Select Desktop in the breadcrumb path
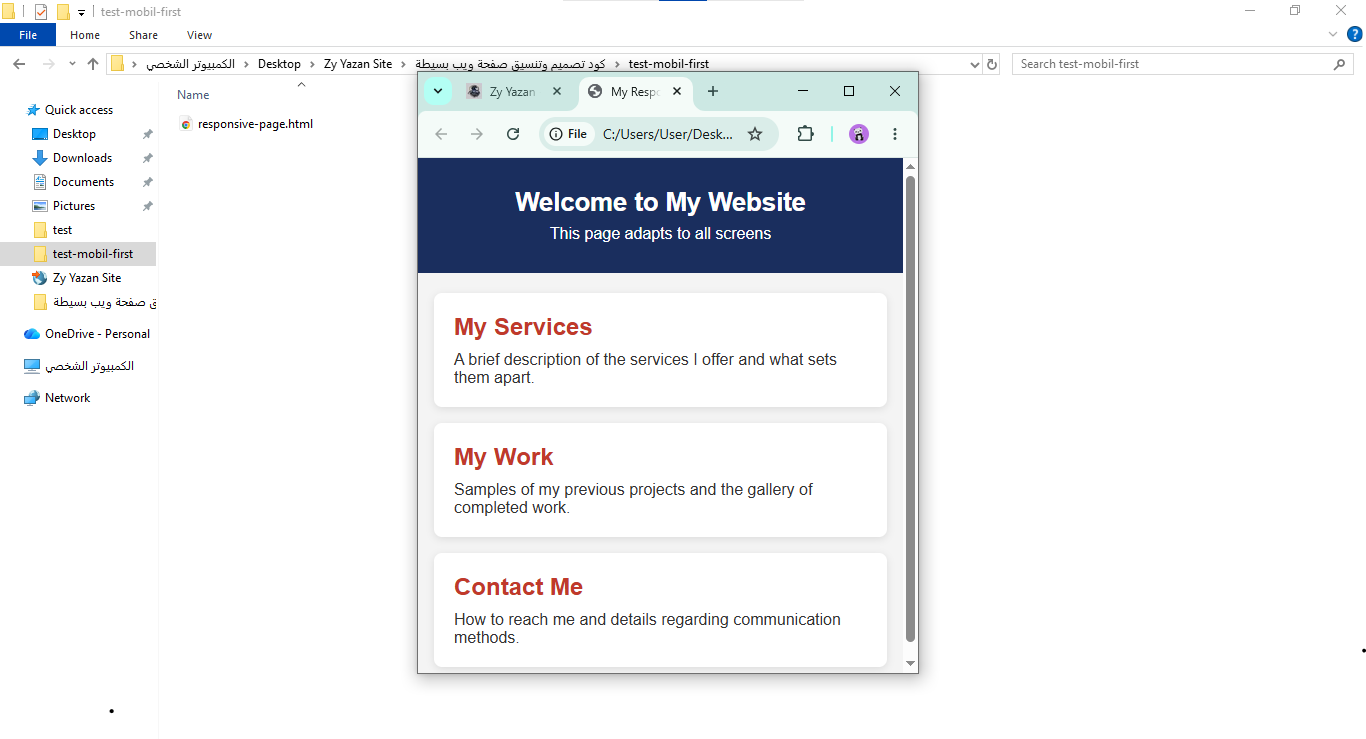The width and height of the screenshot is (1366, 739). [279, 64]
